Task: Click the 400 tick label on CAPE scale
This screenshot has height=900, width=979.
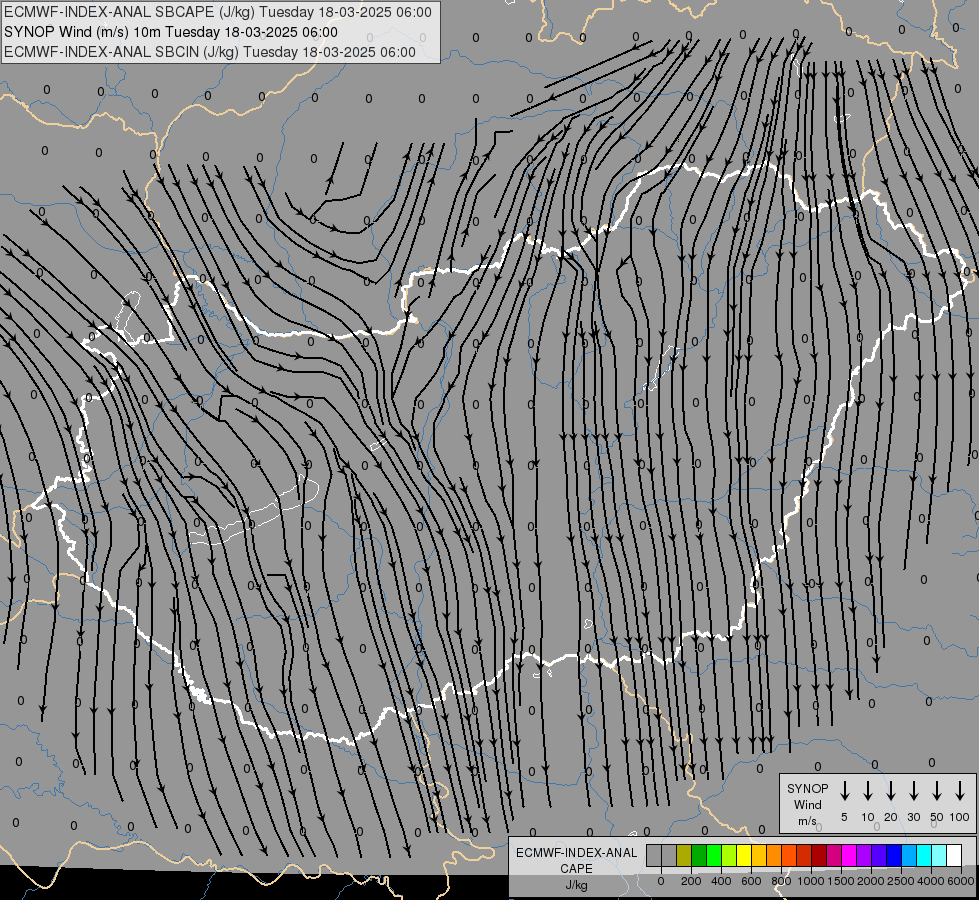Action: [x=721, y=881]
